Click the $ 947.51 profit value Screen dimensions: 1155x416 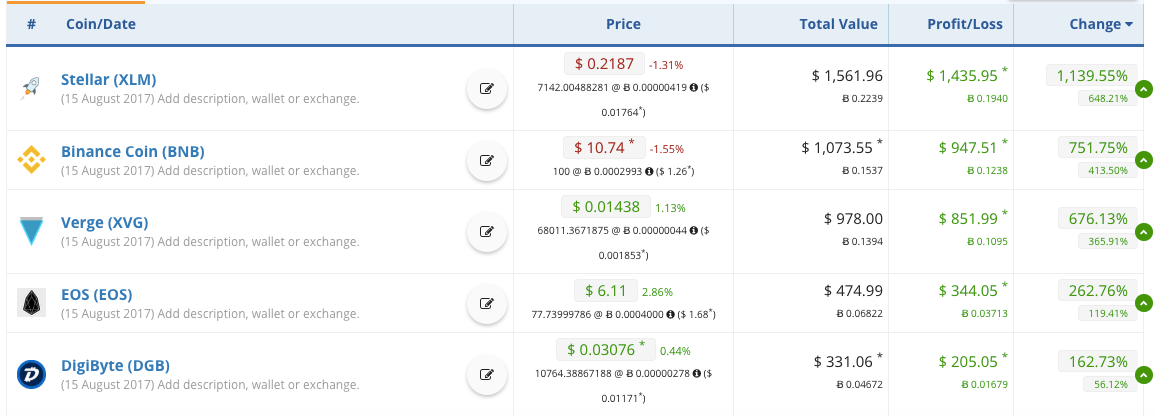973,147
